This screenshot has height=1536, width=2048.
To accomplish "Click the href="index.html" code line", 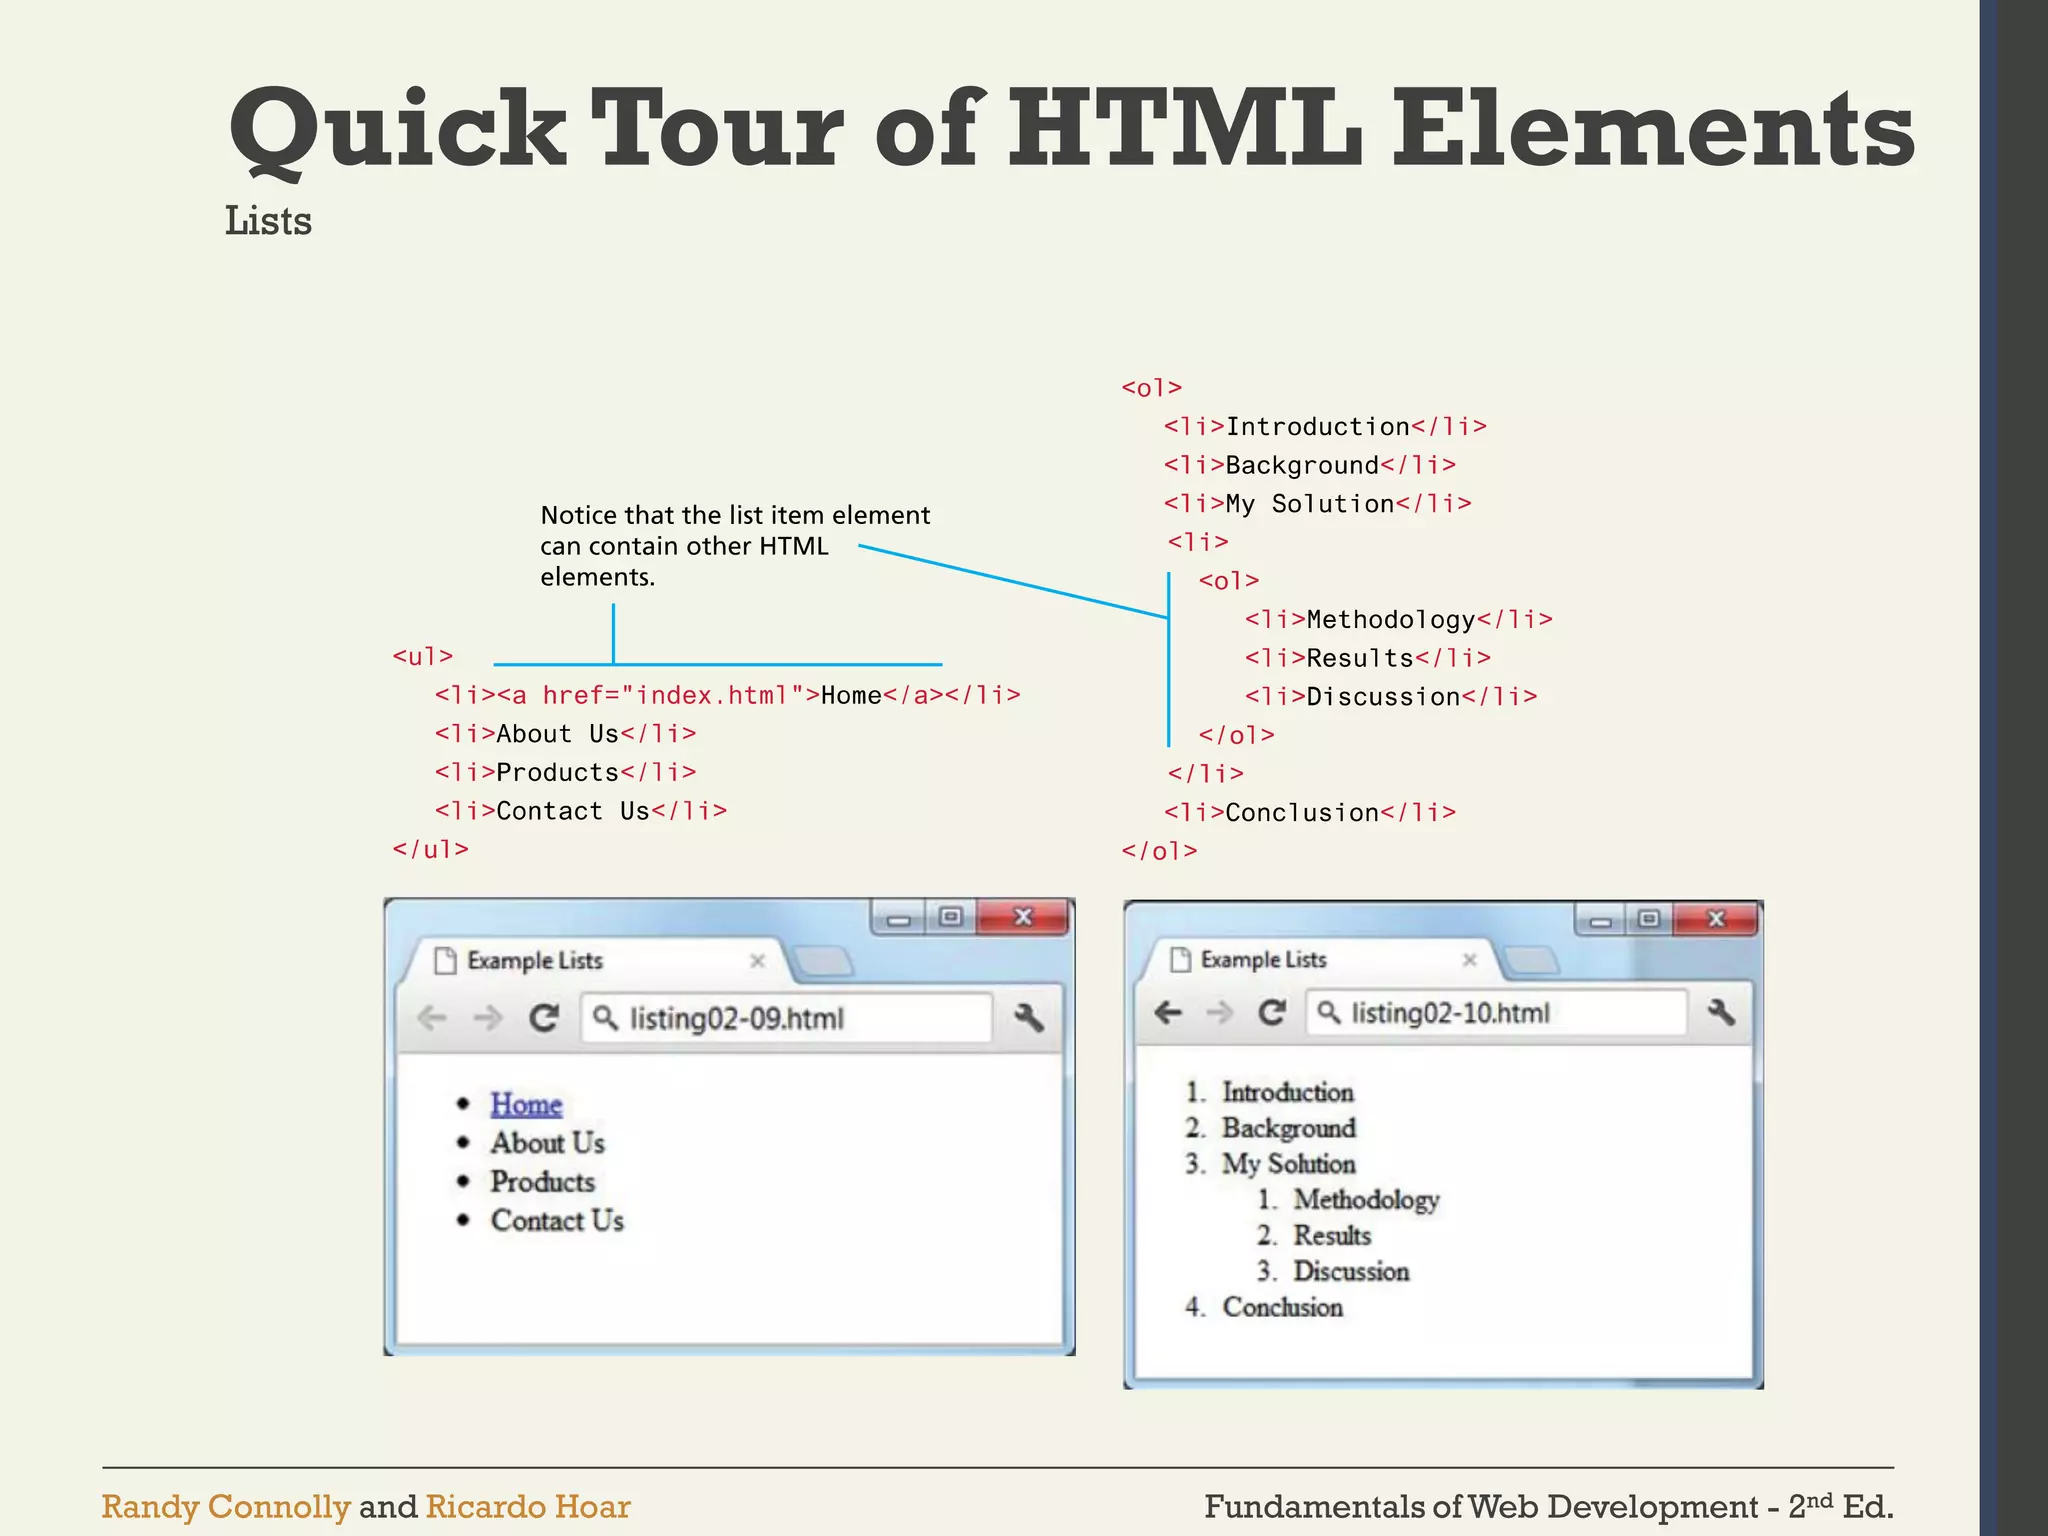I will (728, 696).
